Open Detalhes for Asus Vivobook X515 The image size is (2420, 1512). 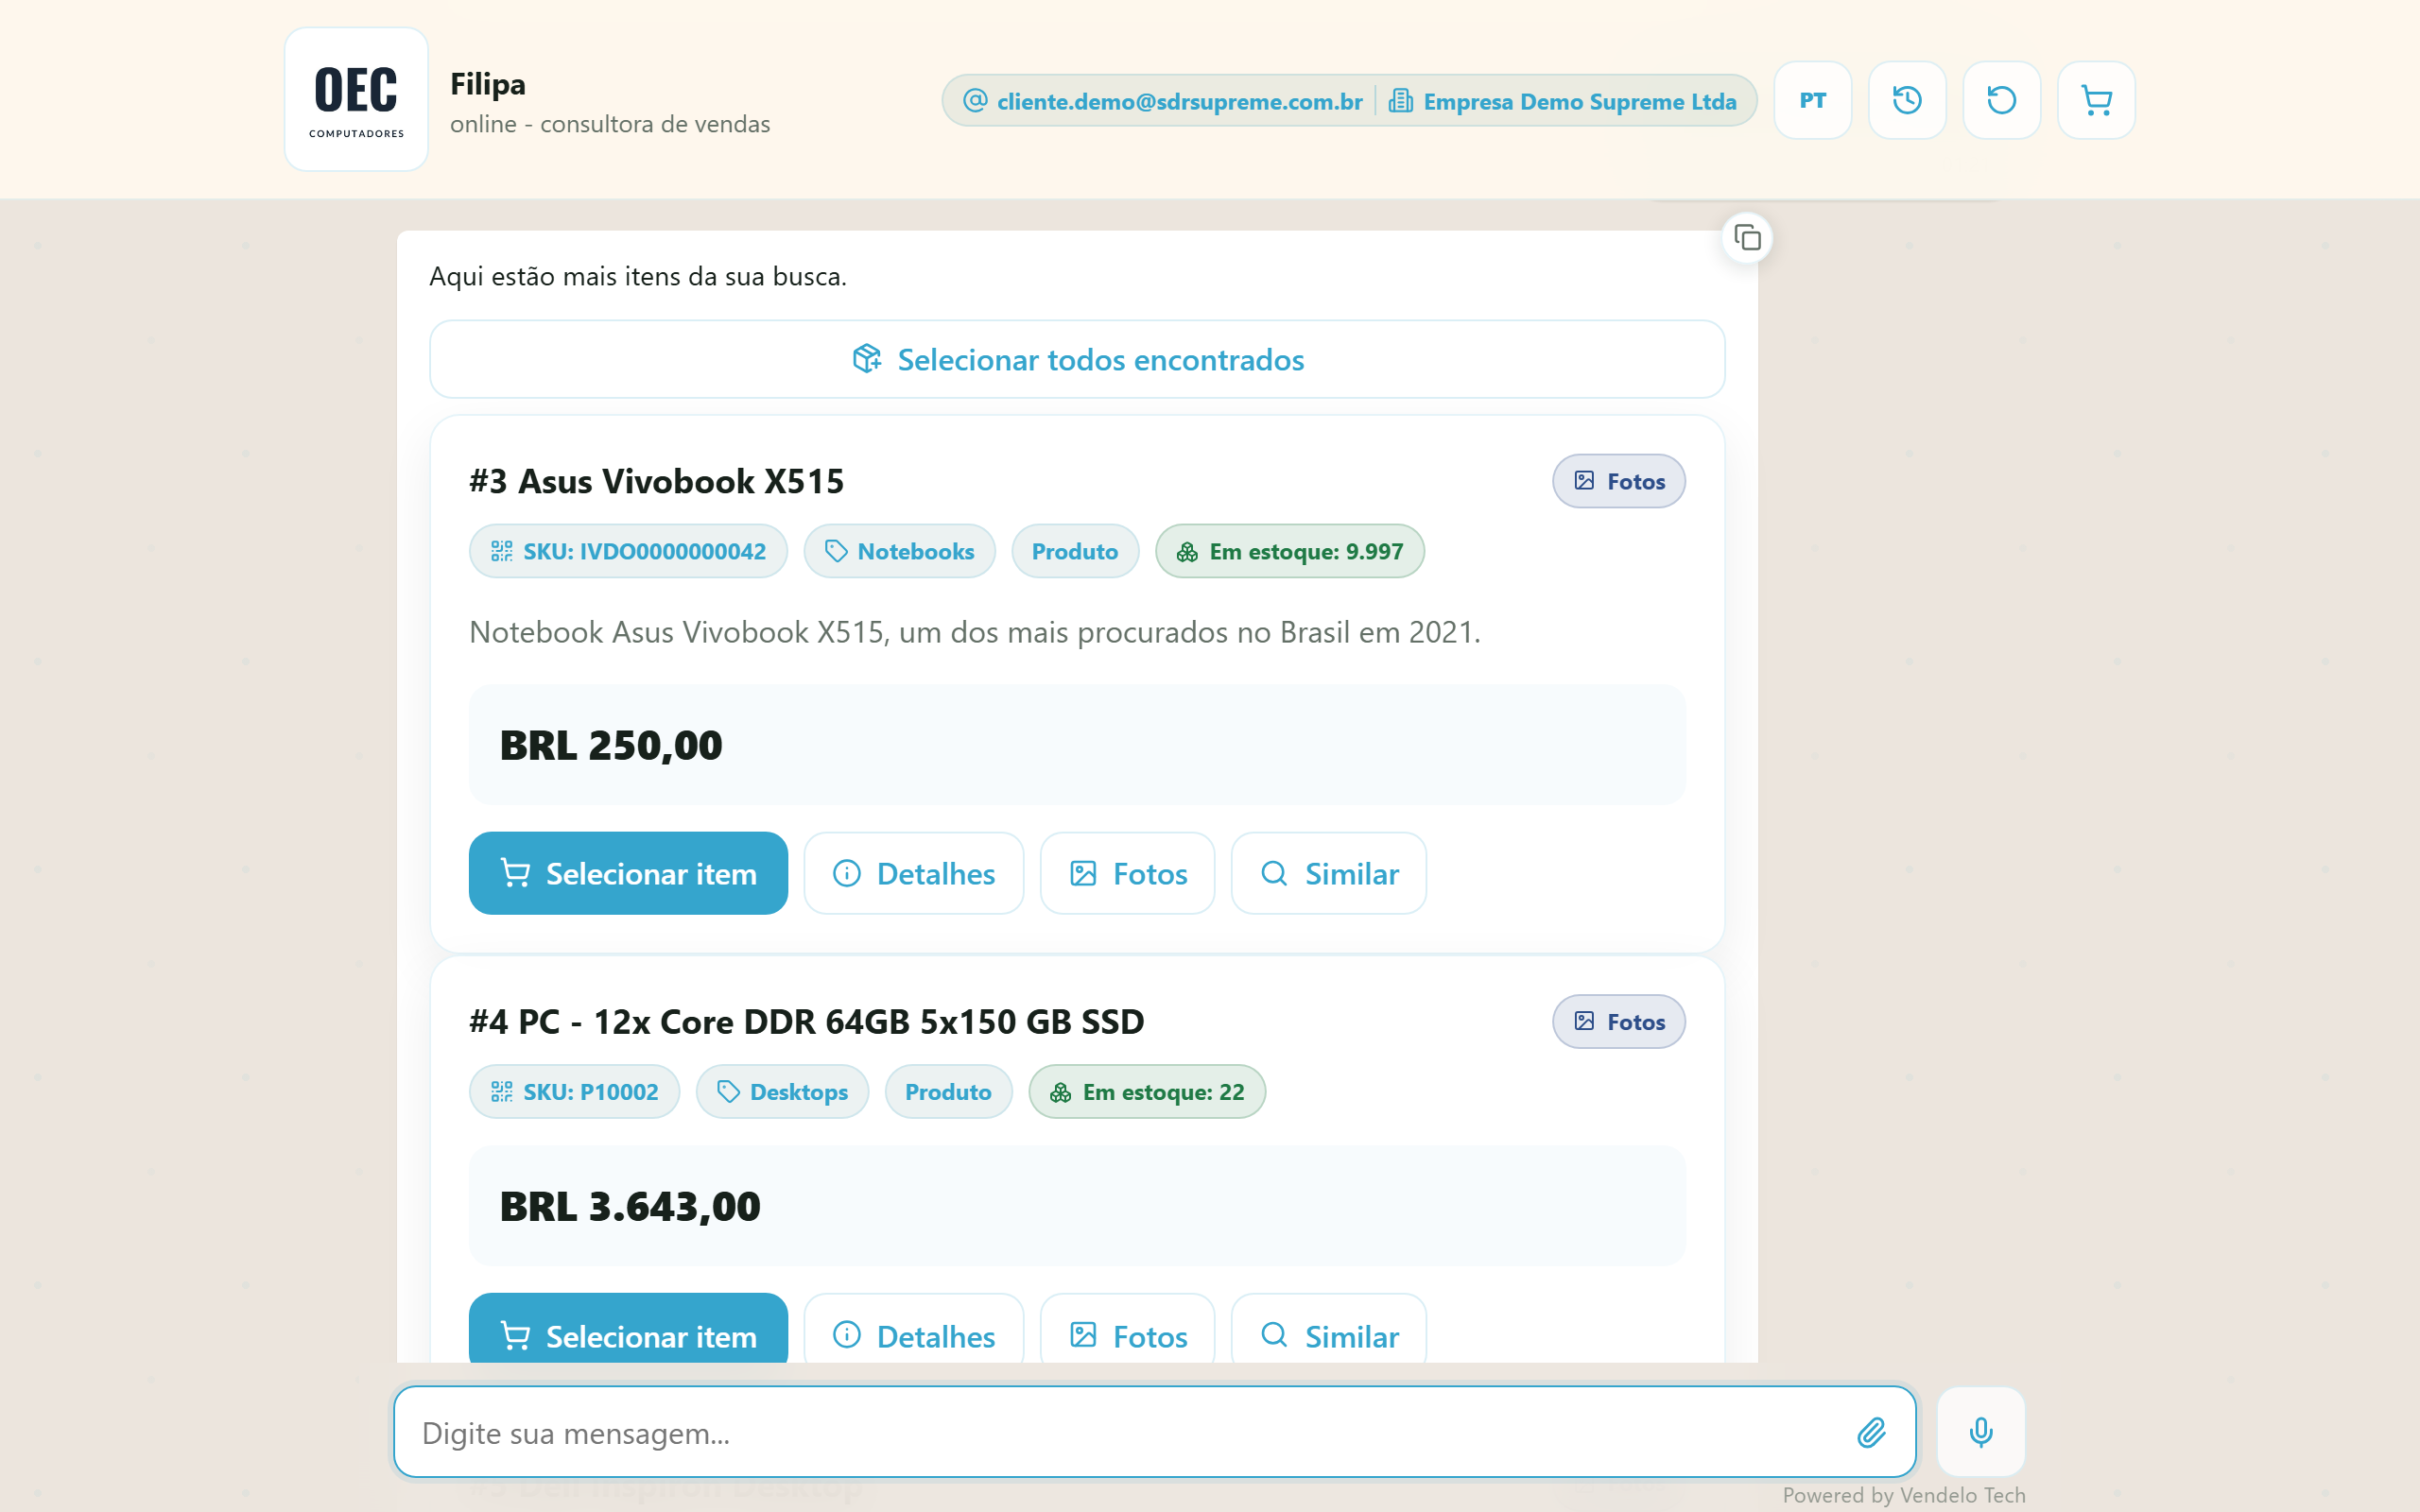pos(914,873)
